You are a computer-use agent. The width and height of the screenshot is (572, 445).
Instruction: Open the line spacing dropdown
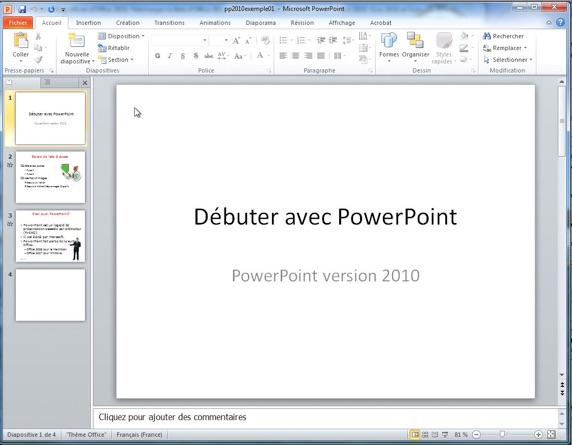tap(348, 40)
